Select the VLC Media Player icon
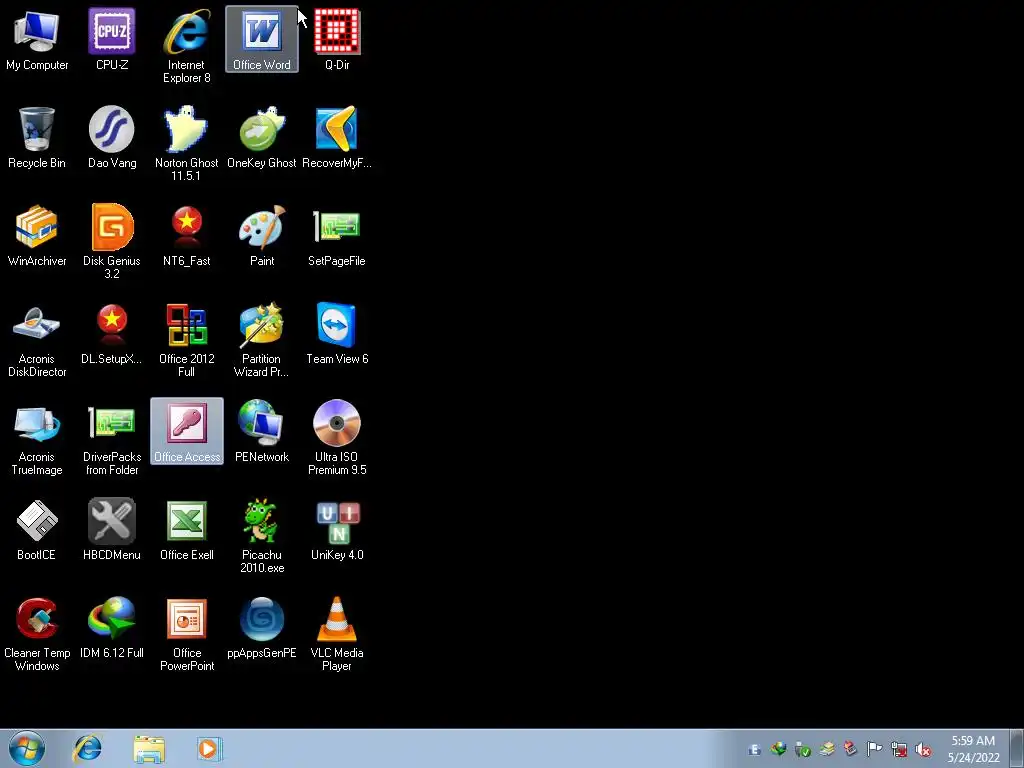The height and width of the screenshot is (768, 1024). click(x=337, y=633)
